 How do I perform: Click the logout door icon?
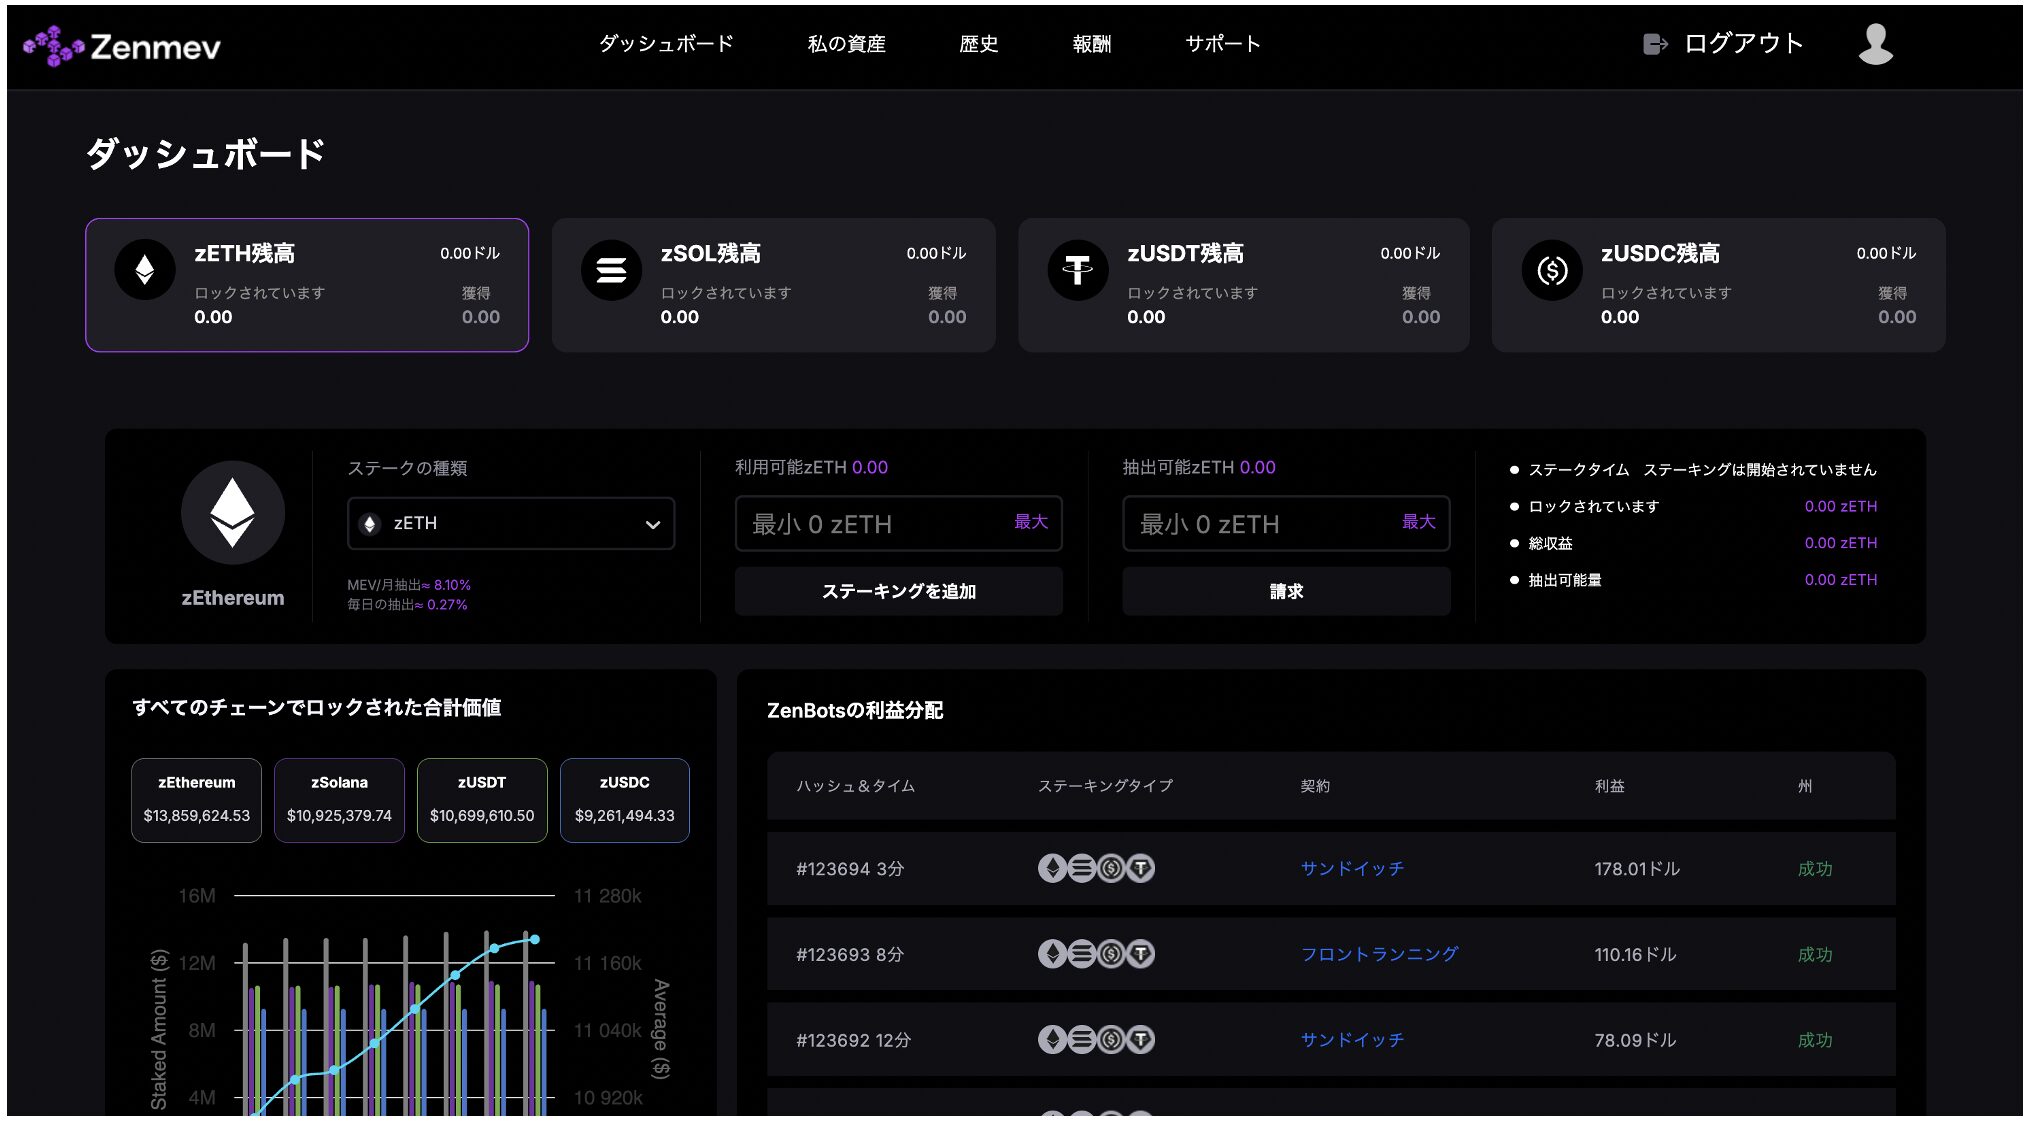[x=1655, y=44]
